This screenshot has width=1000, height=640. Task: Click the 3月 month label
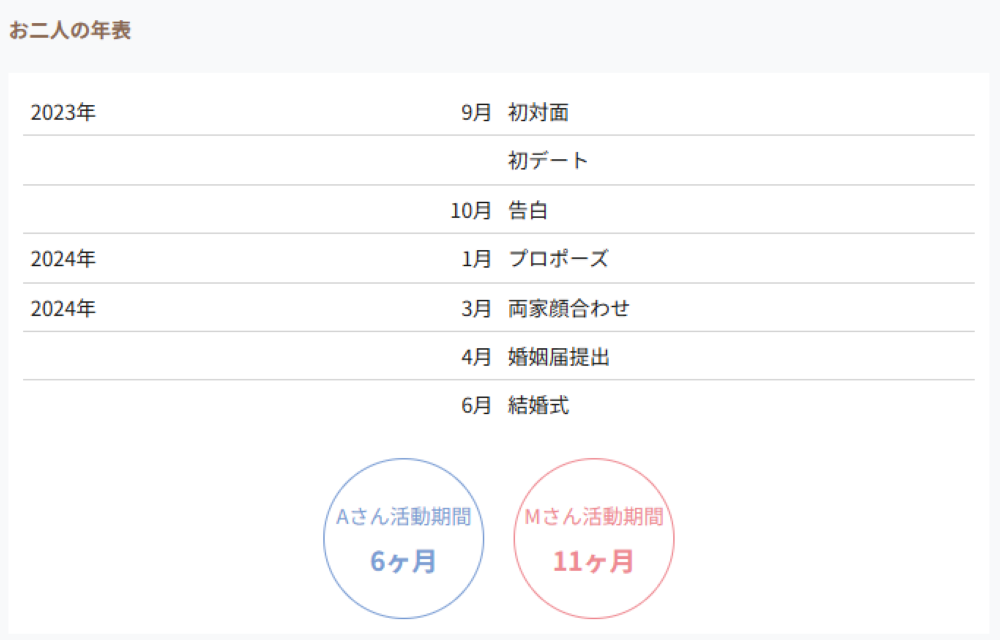click(x=476, y=309)
